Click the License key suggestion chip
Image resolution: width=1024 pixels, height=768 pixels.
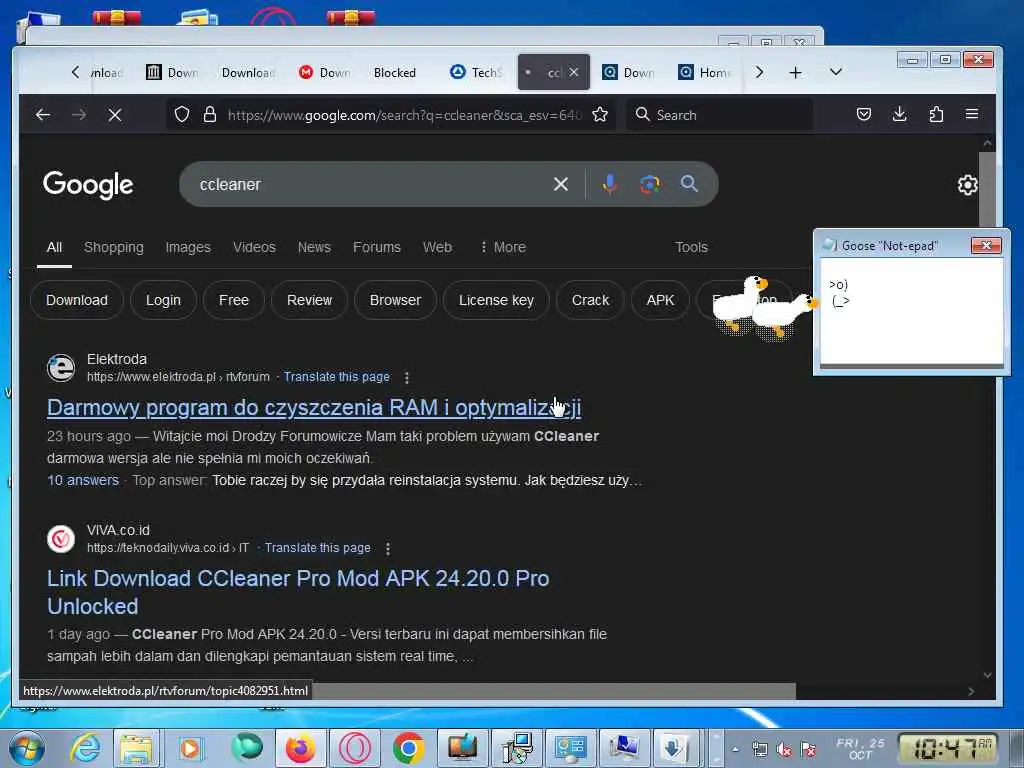coord(496,300)
